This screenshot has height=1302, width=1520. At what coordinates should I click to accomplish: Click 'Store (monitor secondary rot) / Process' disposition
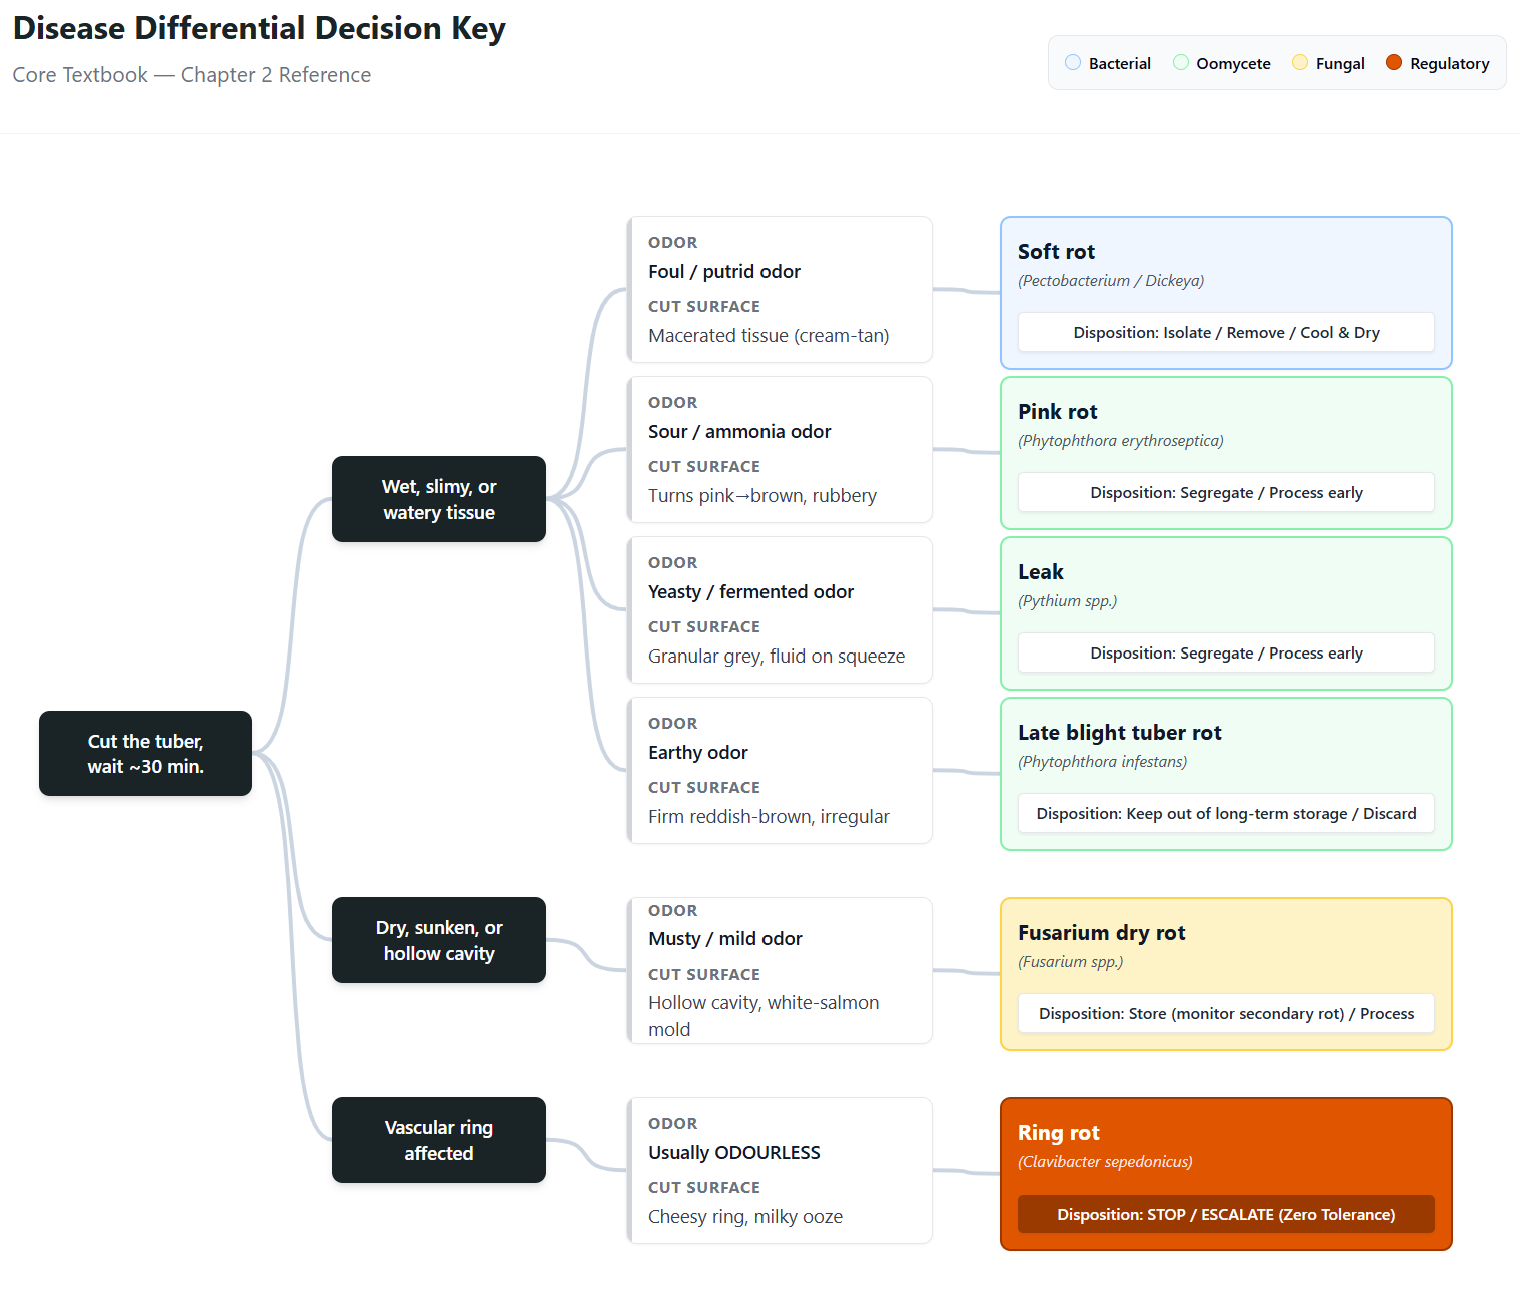[1226, 1013]
